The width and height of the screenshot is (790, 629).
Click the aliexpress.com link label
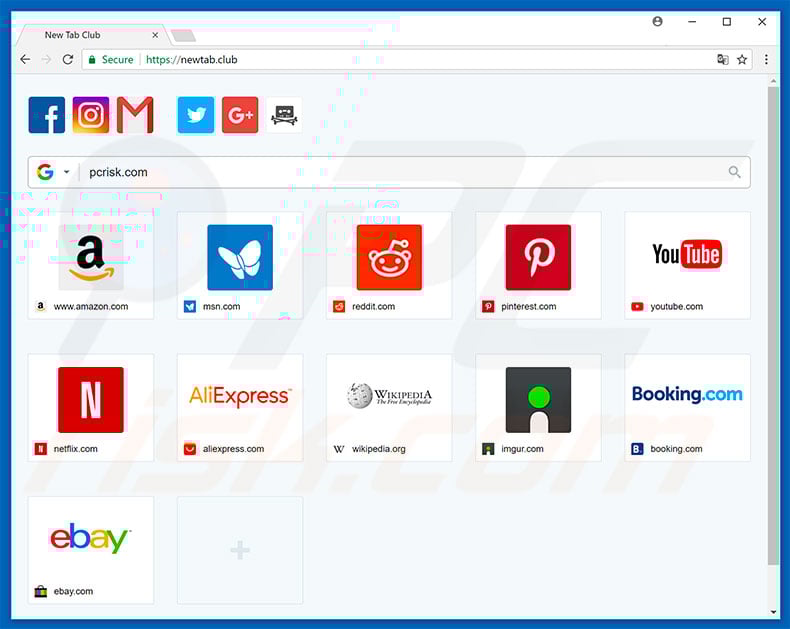[x=233, y=449]
